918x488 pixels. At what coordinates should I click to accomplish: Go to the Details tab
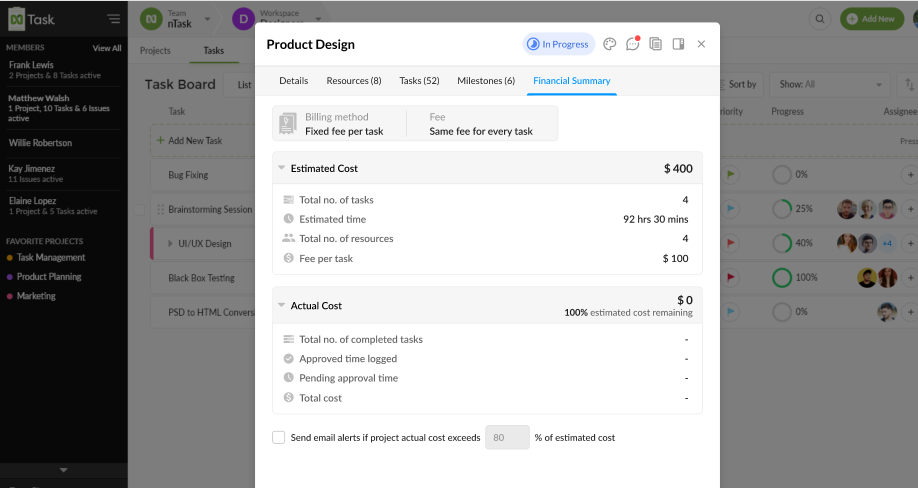293,81
